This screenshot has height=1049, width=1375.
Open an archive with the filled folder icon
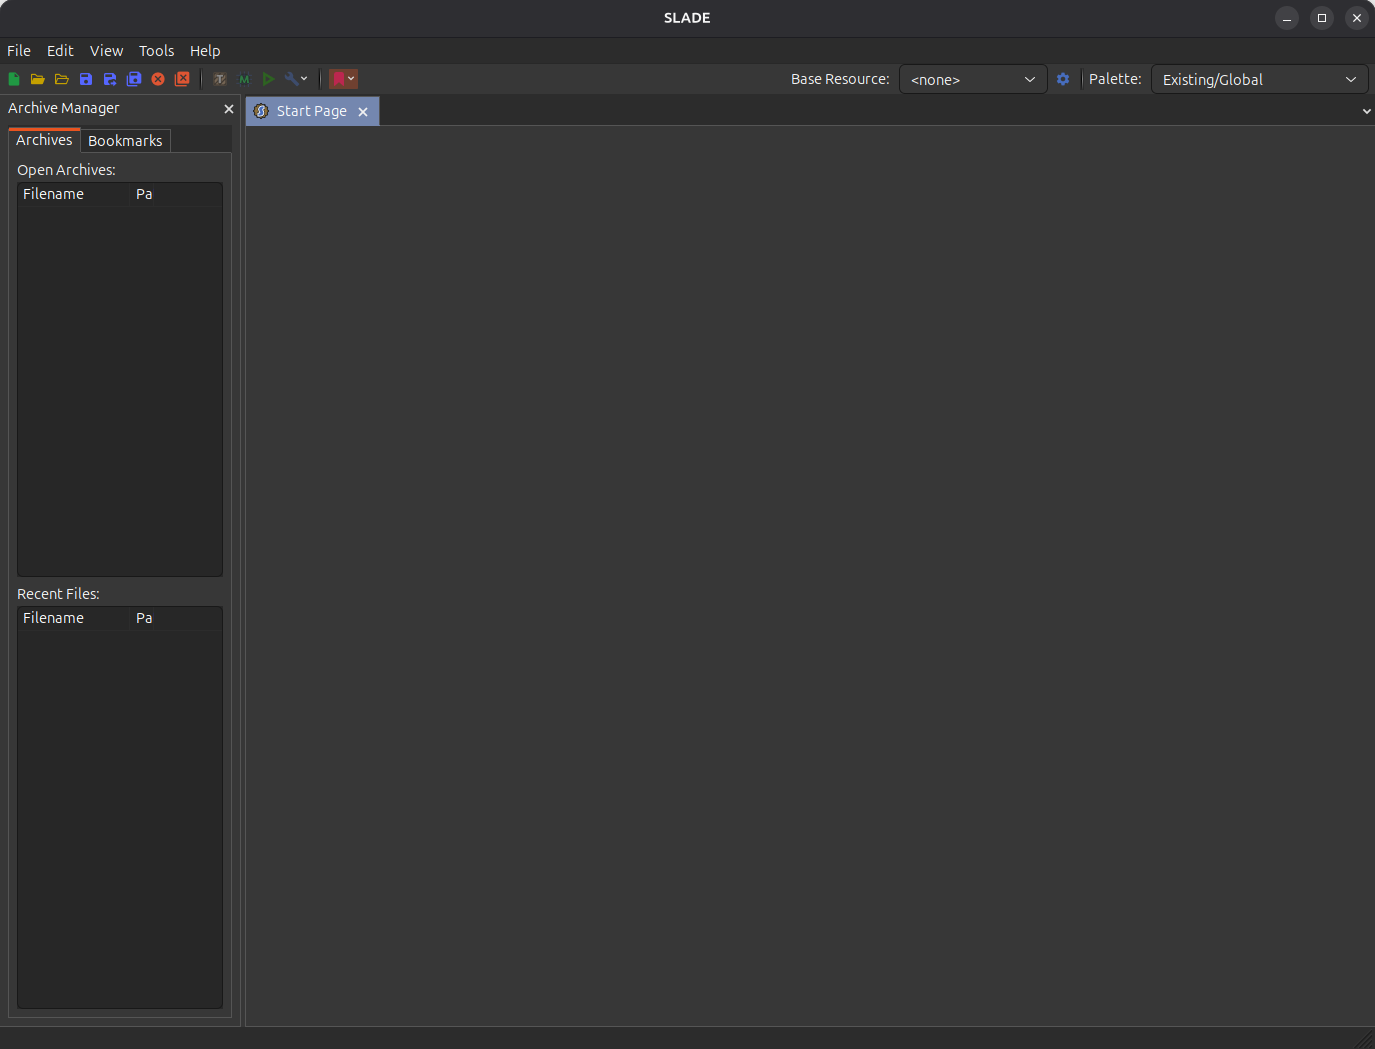[x=38, y=79]
